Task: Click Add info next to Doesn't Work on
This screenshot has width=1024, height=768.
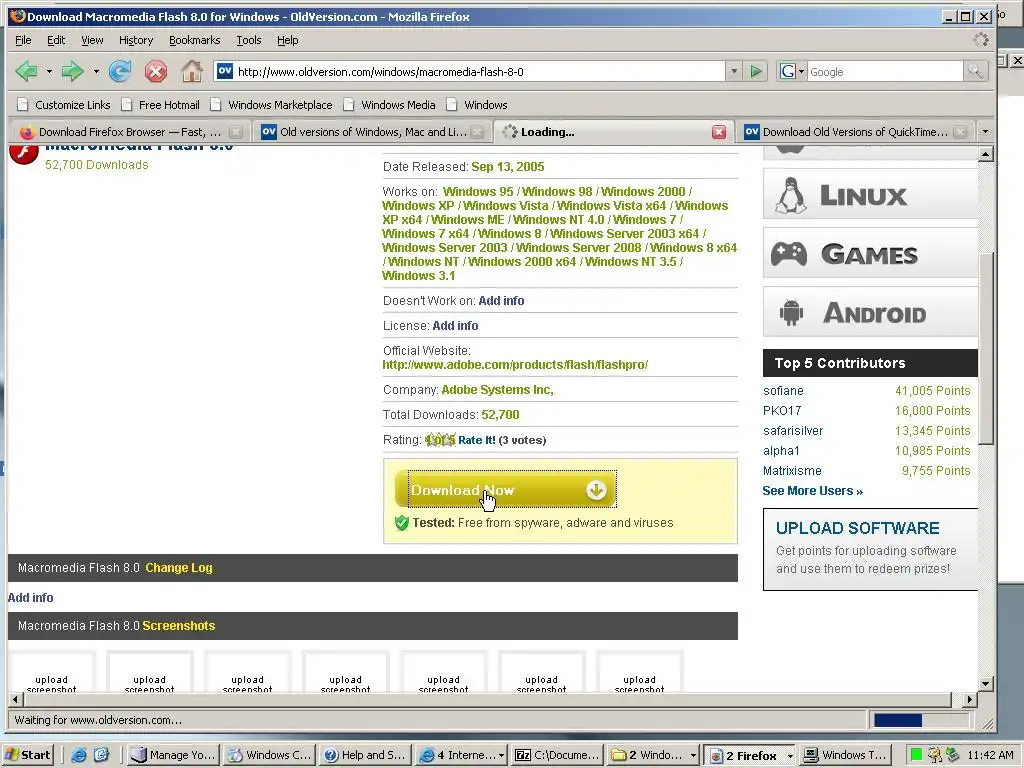Action: (x=501, y=301)
